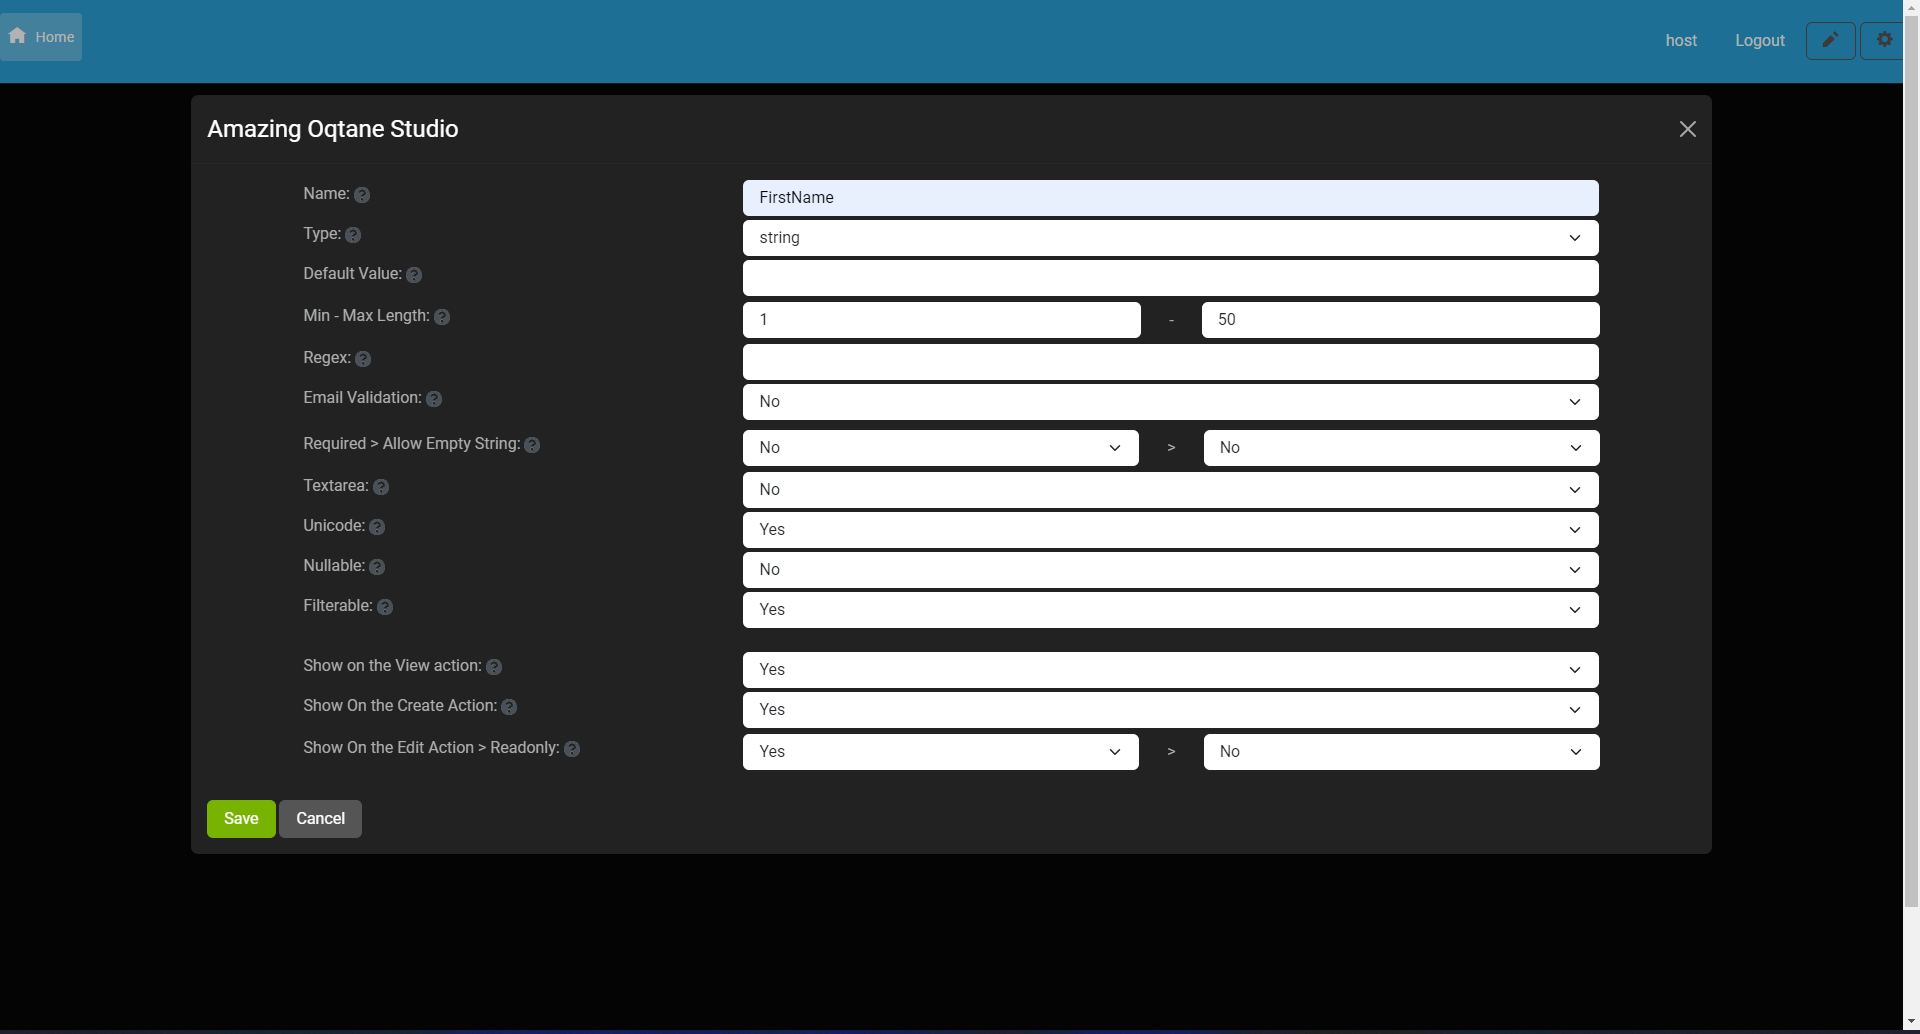Open the Show On the Edit Action dropdown
The height and width of the screenshot is (1034, 1920).
click(940, 752)
